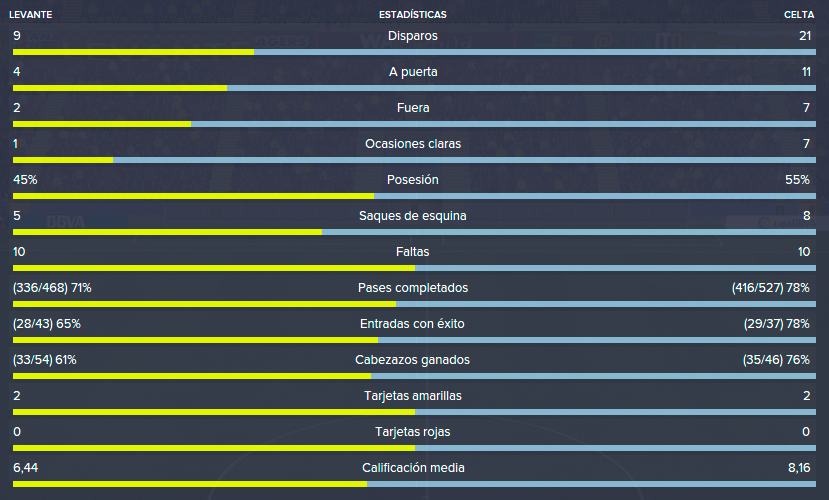Click the LEVANTE team header

click(x=30, y=15)
